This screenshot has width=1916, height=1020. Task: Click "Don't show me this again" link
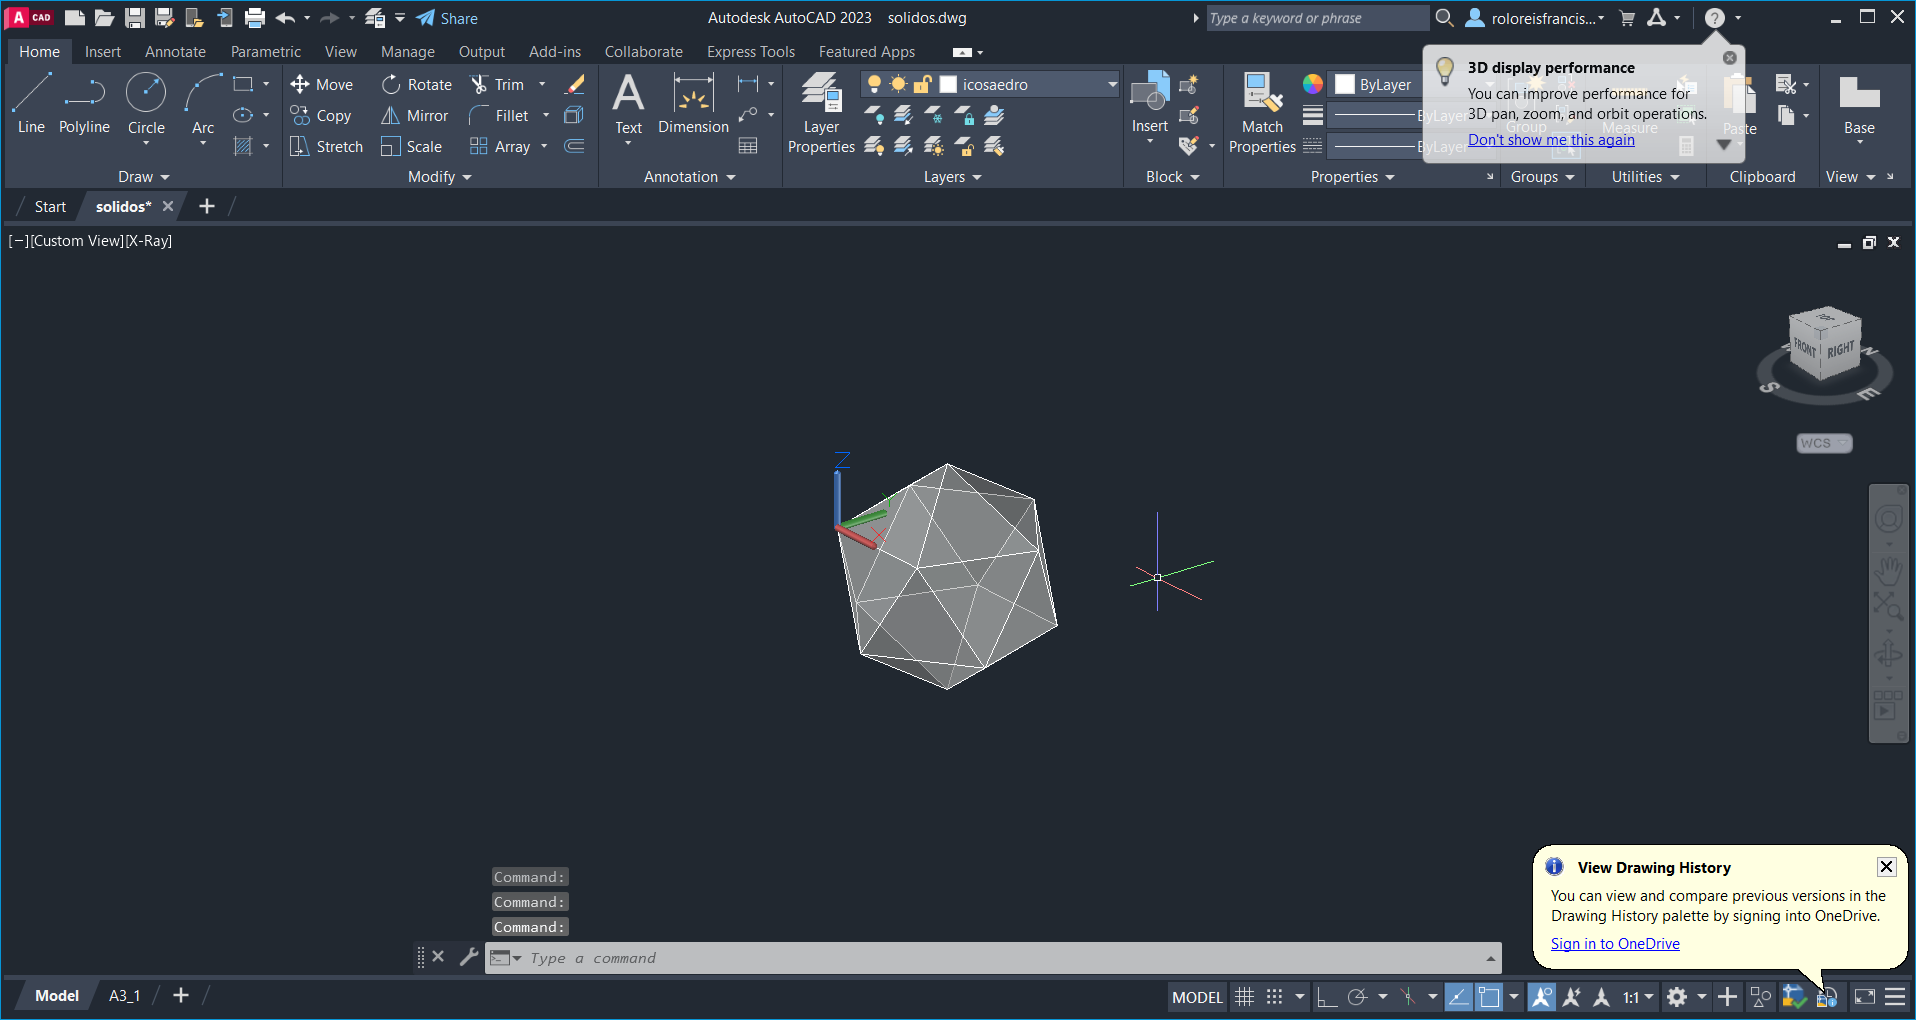pos(1550,140)
